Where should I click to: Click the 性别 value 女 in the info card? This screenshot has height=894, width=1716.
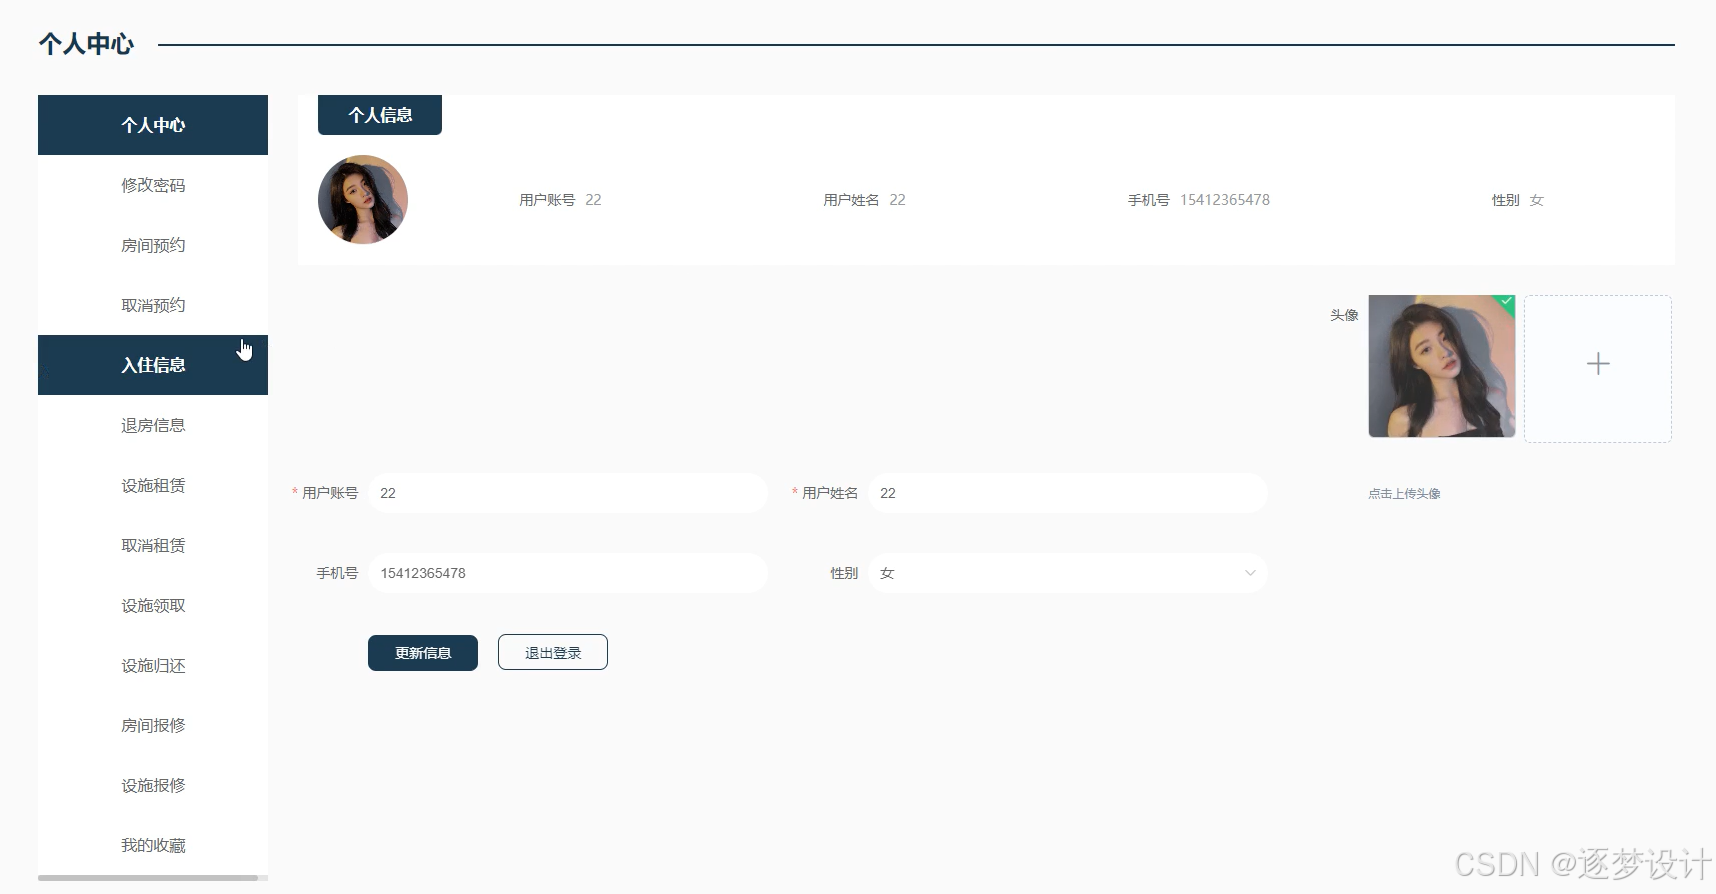pos(1537,200)
